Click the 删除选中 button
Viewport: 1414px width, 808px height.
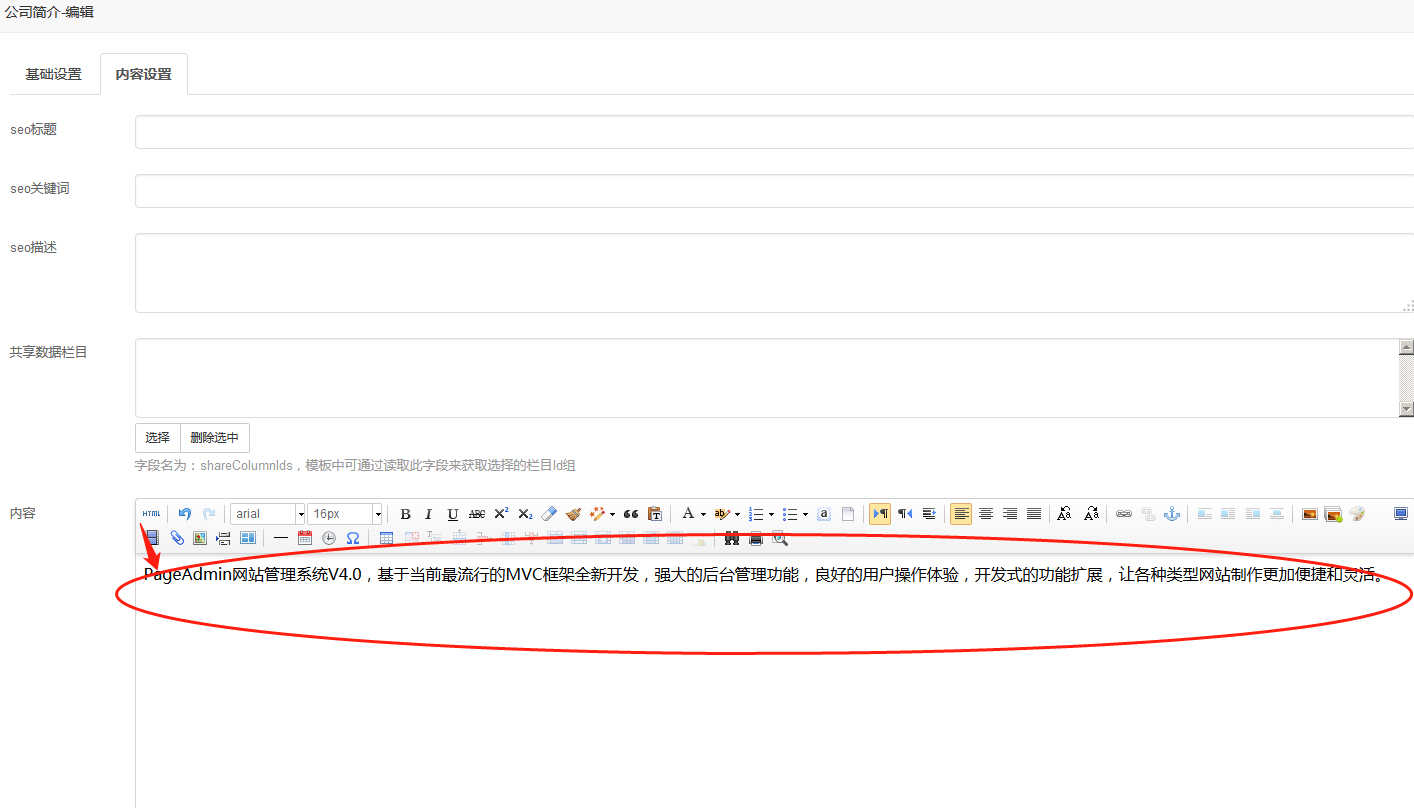[215, 438]
